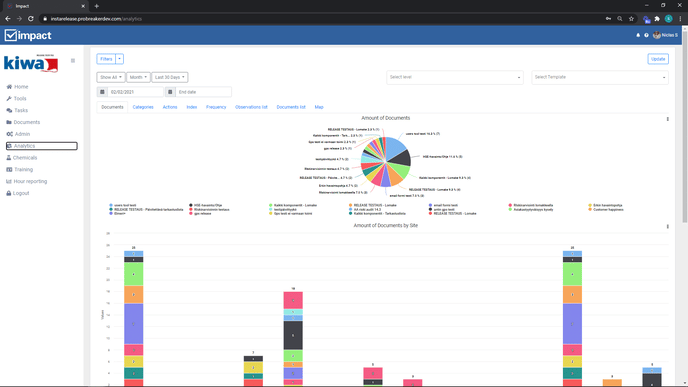Open the Documents by Site chart options menu
The height and width of the screenshot is (387, 688).
click(667, 226)
